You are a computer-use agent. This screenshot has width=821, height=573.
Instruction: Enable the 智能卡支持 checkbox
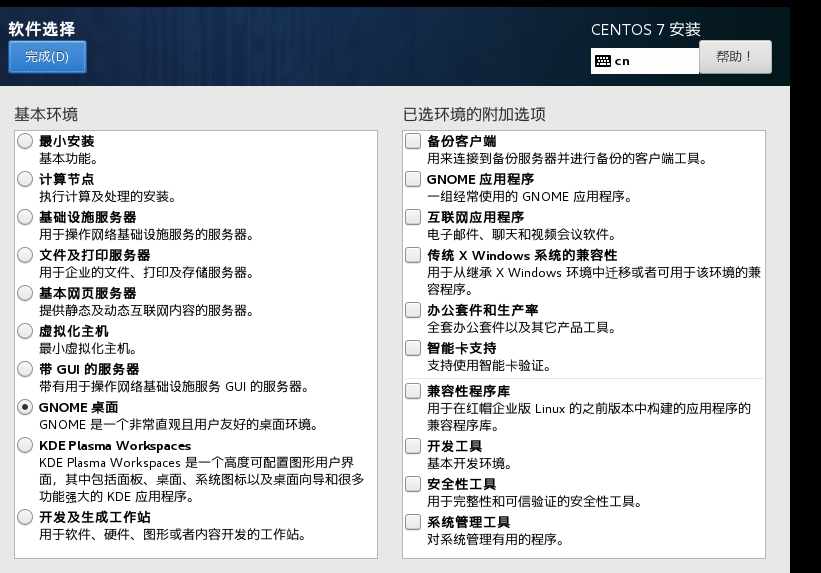coord(413,348)
